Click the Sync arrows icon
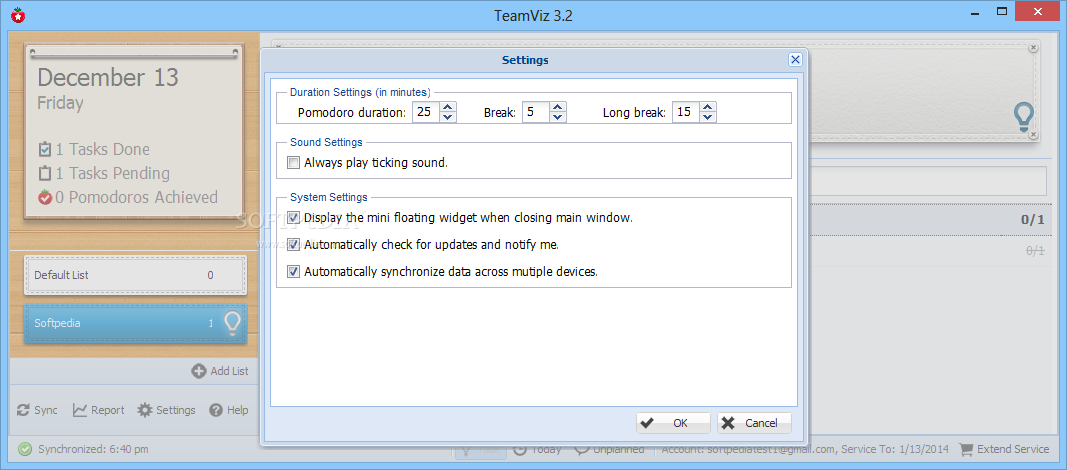Screen dimensions: 1067x470 [x=23, y=410]
